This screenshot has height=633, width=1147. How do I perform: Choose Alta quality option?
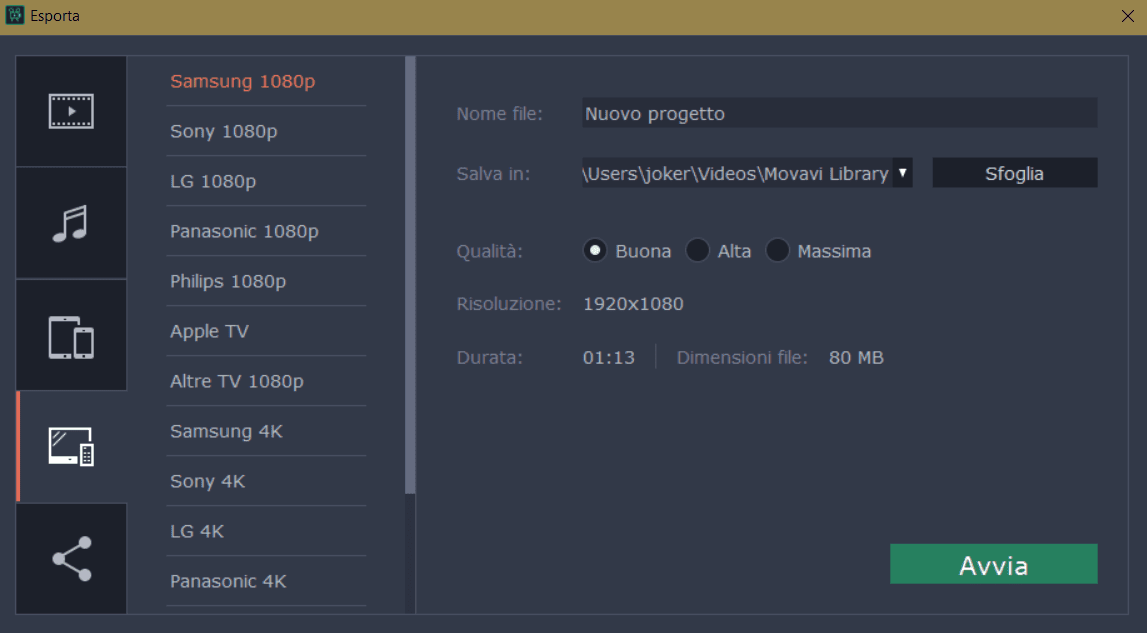coord(697,251)
